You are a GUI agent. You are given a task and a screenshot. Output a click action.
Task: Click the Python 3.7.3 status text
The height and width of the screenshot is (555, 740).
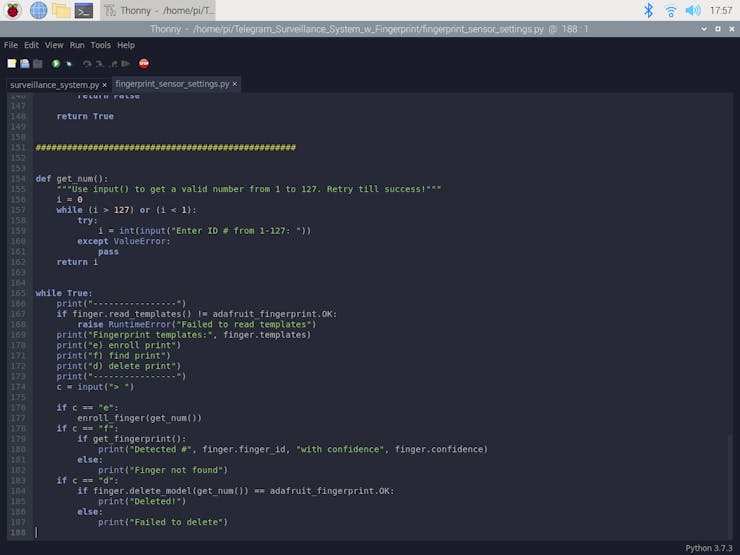click(x=708, y=548)
